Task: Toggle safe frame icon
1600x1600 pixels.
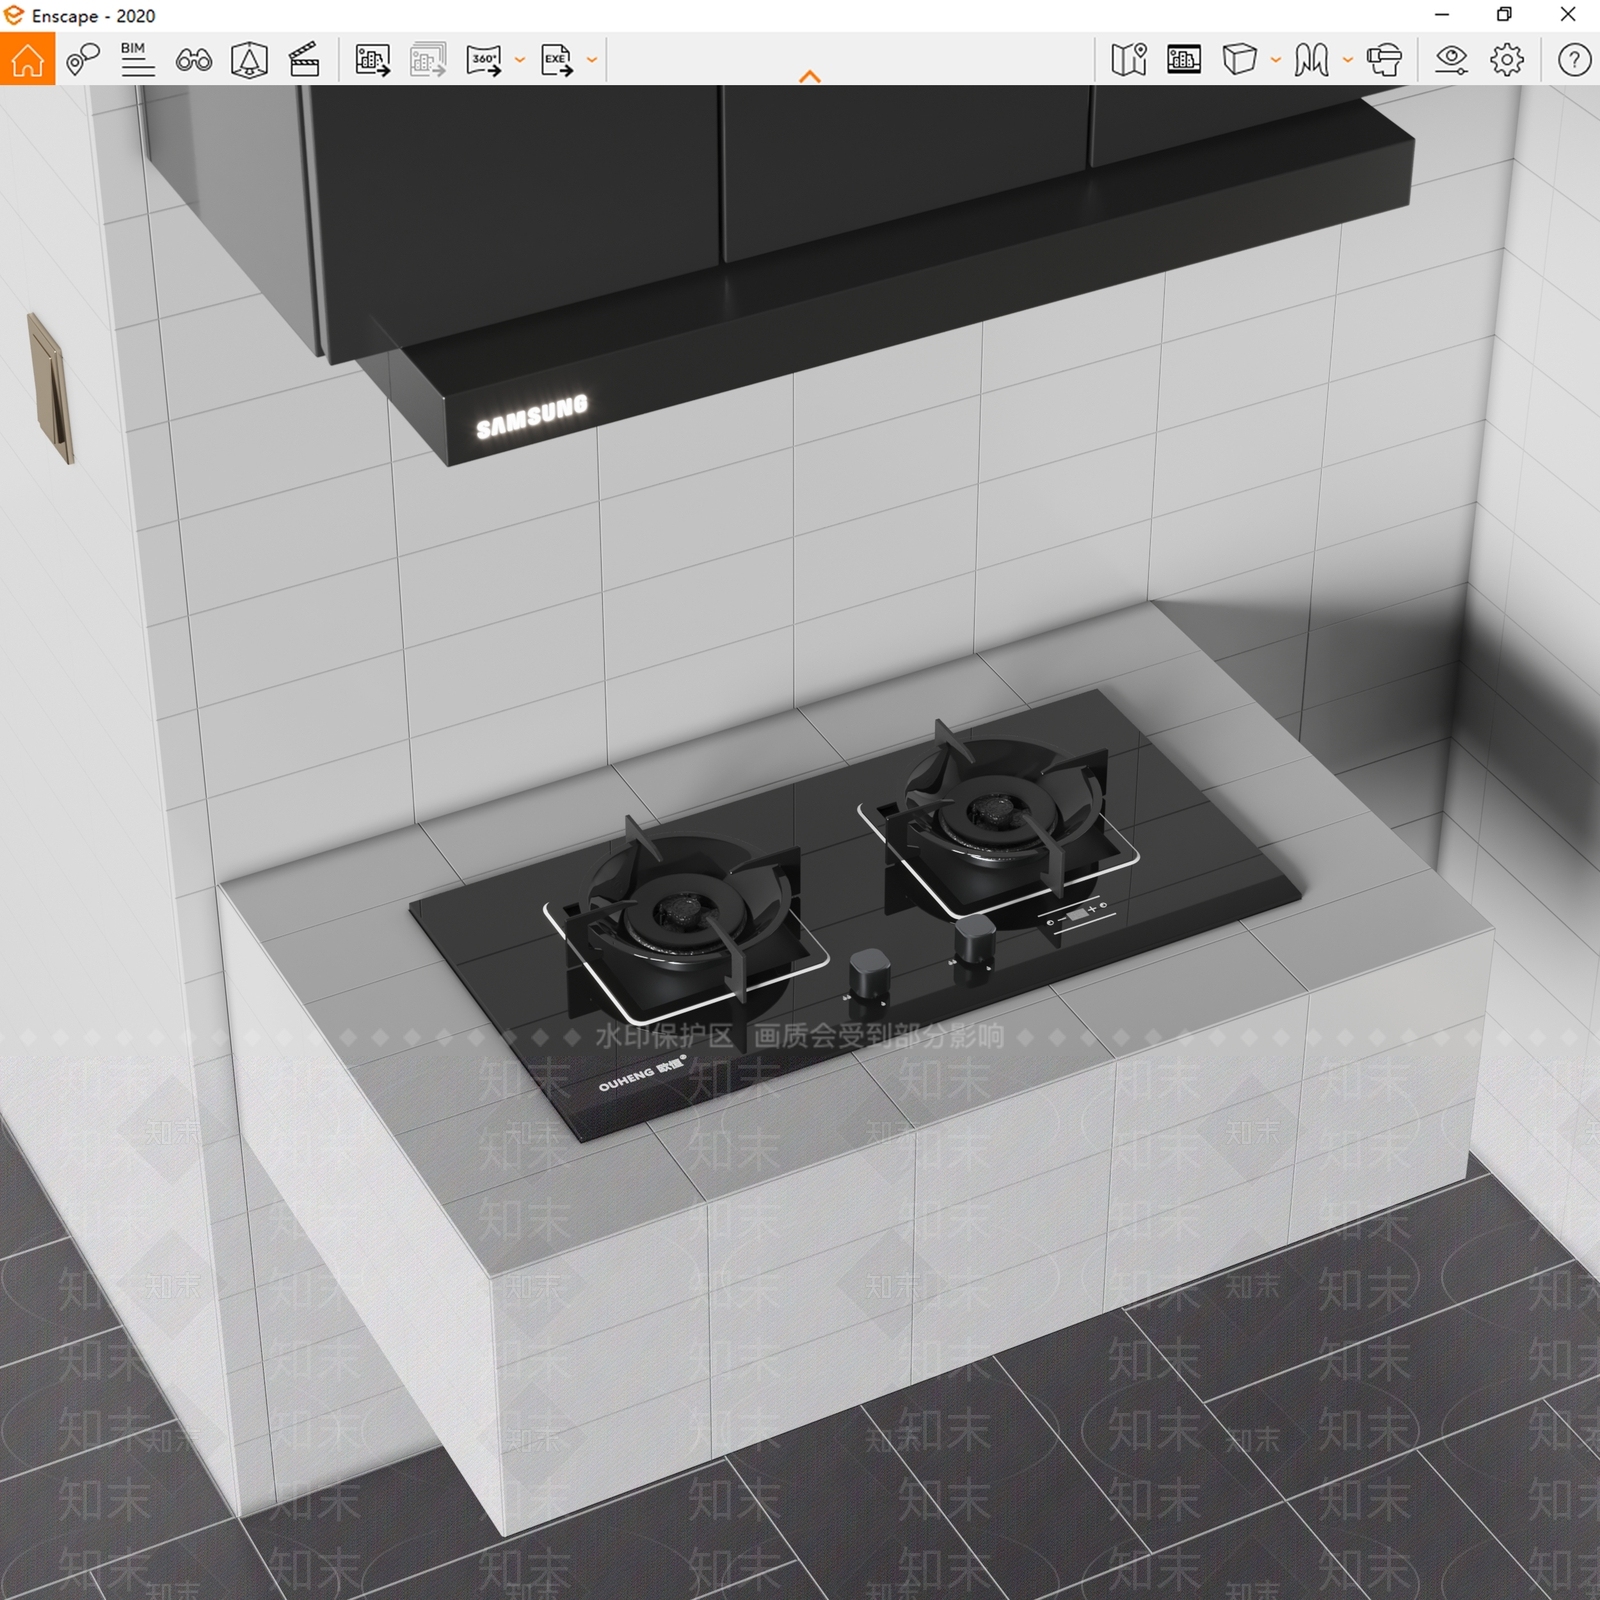Action: pos(1184,60)
